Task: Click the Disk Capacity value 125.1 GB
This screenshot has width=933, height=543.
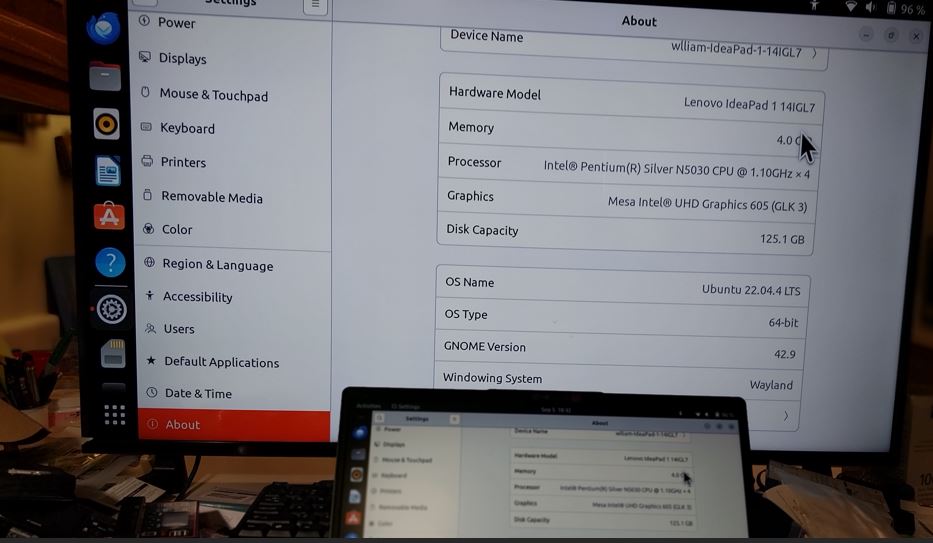Action: point(782,238)
